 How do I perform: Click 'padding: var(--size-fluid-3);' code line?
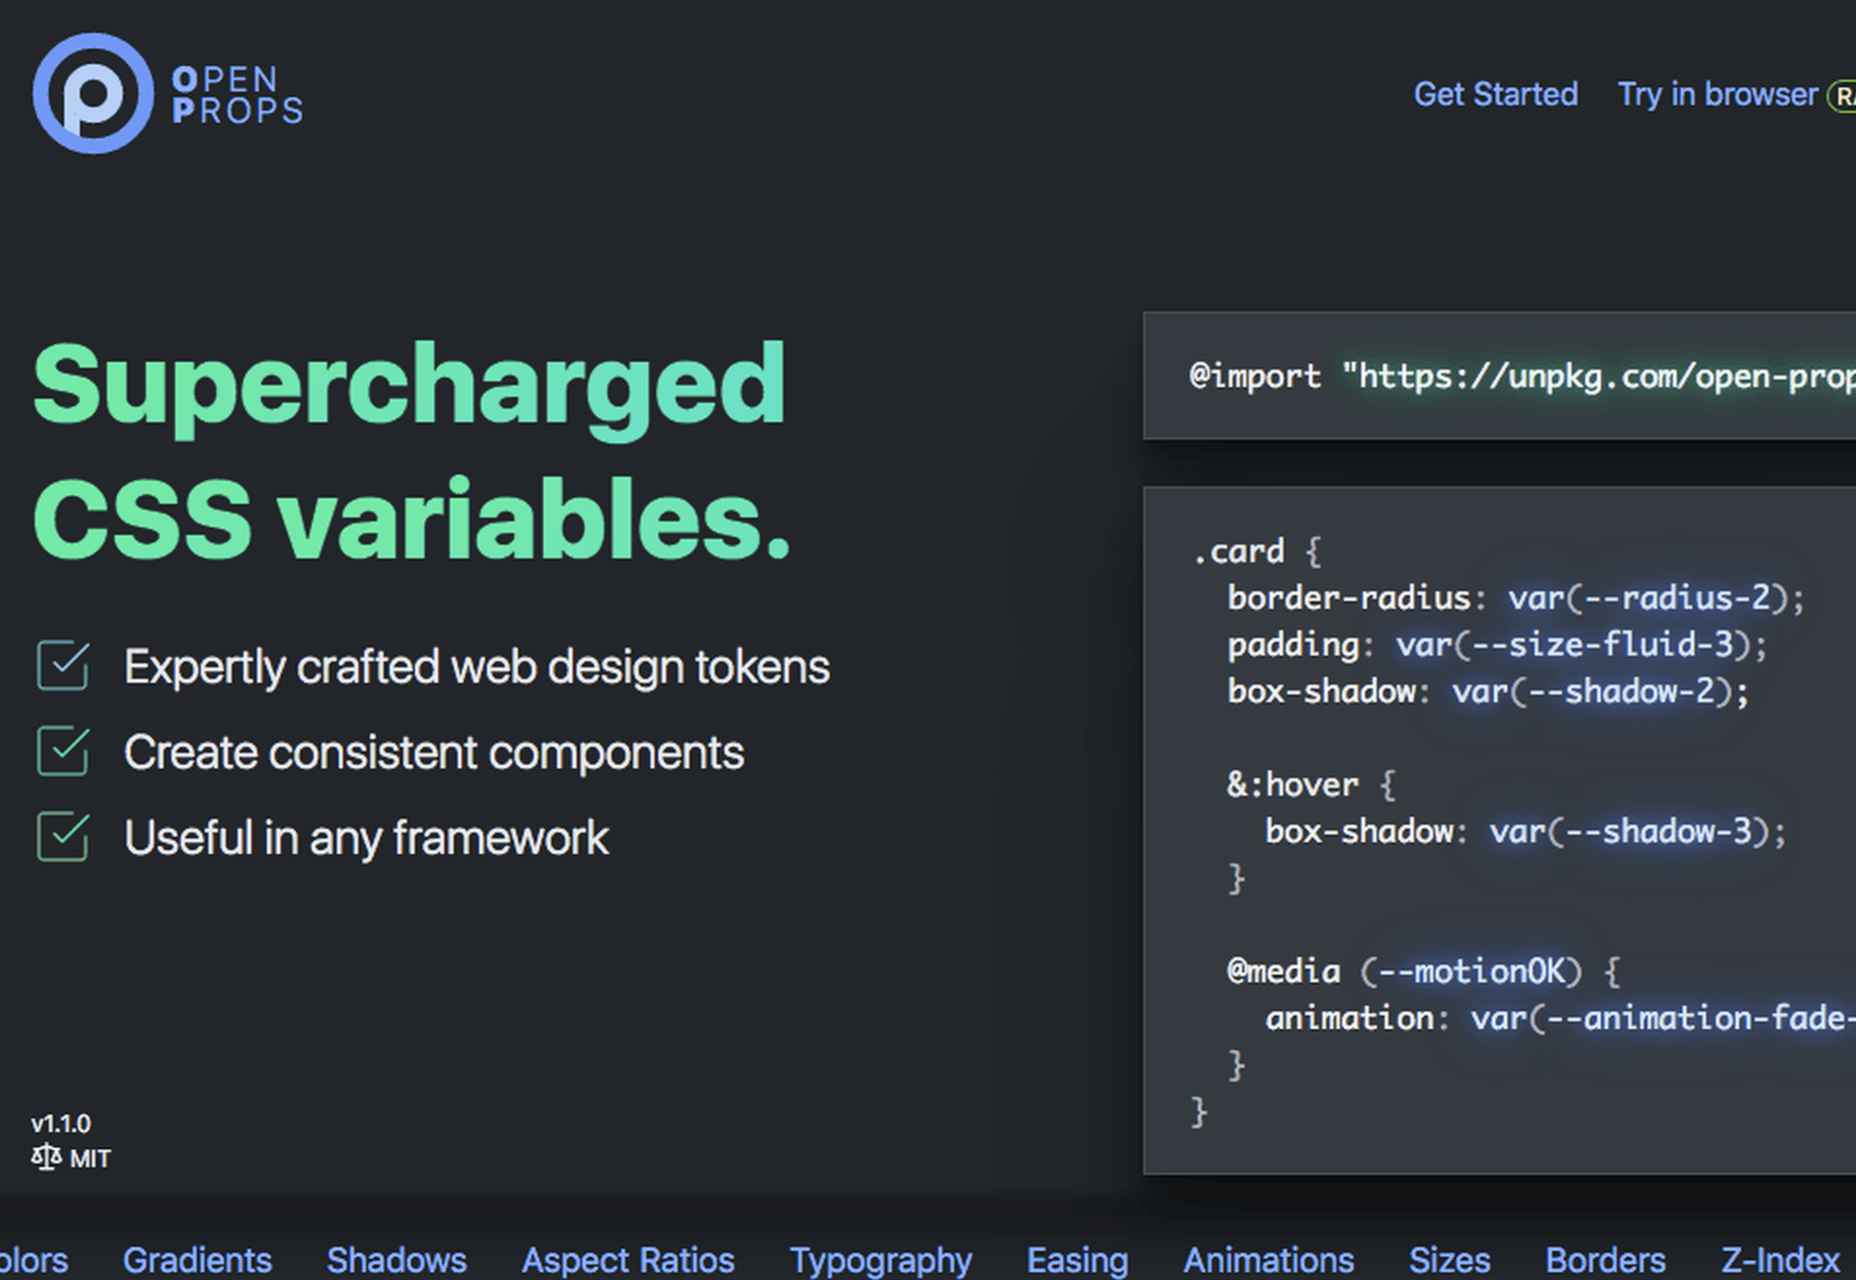click(1497, 645)
